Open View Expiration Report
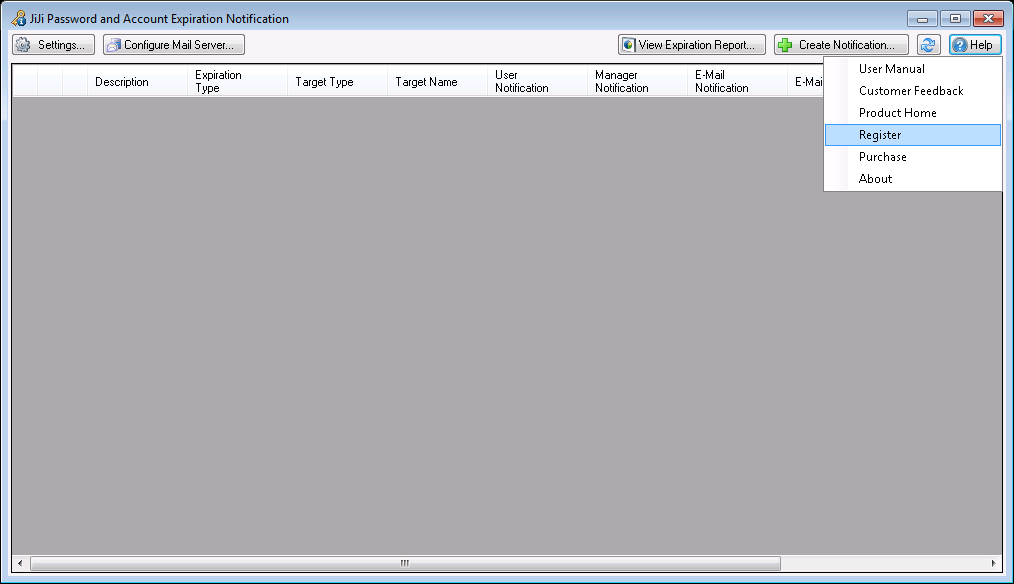The height and width of the screenshot is (584, 1014). pyautogui.click(x=691, y=45)
